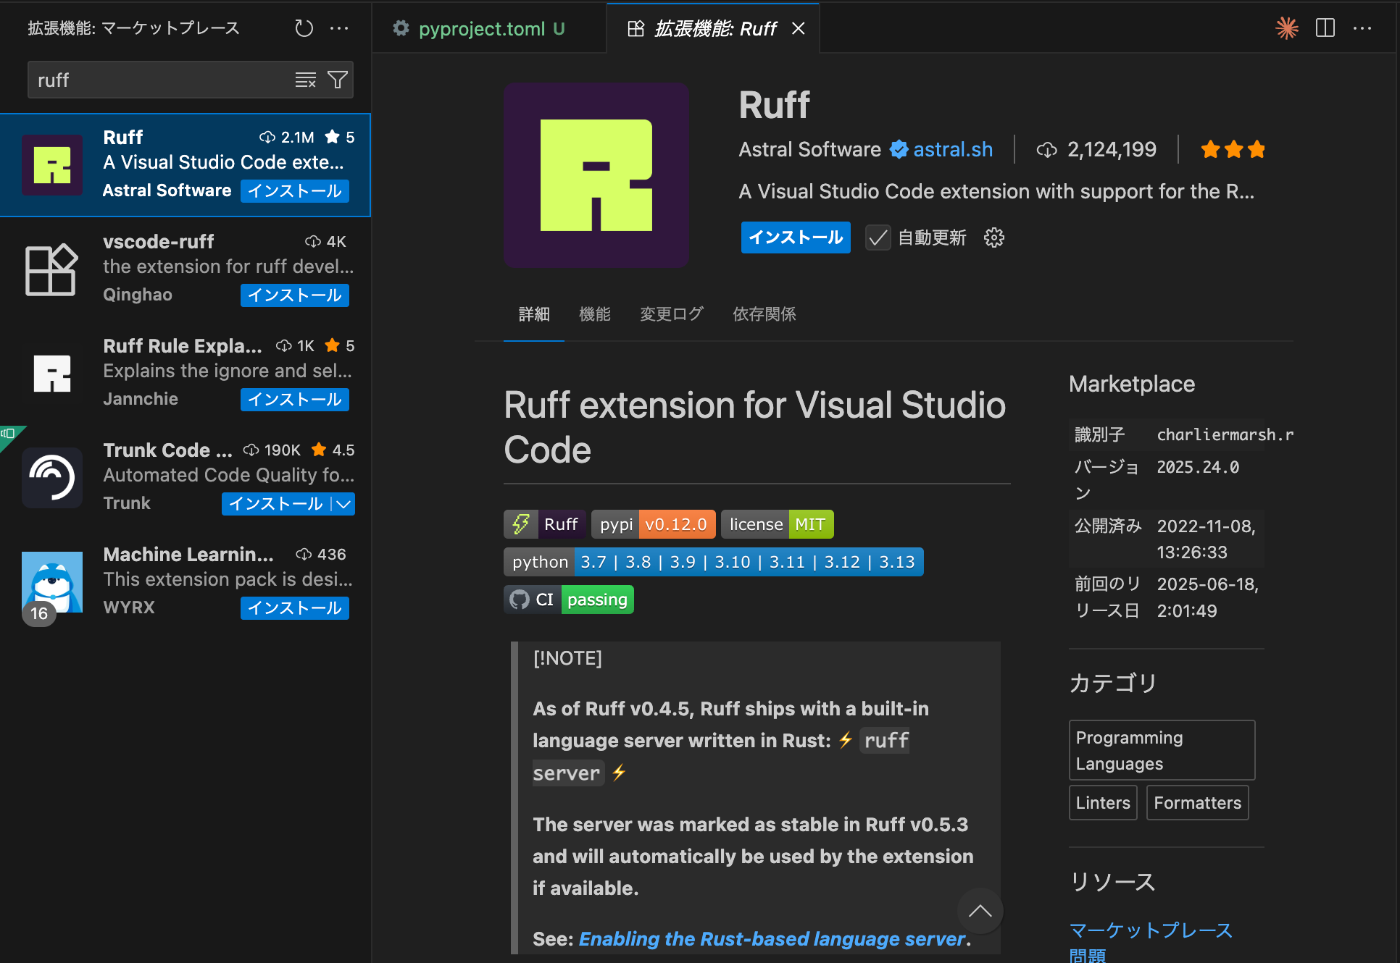The image size is (1400, 963).
Task: Open the 問題 resource link
Action: coord(1087,956)
